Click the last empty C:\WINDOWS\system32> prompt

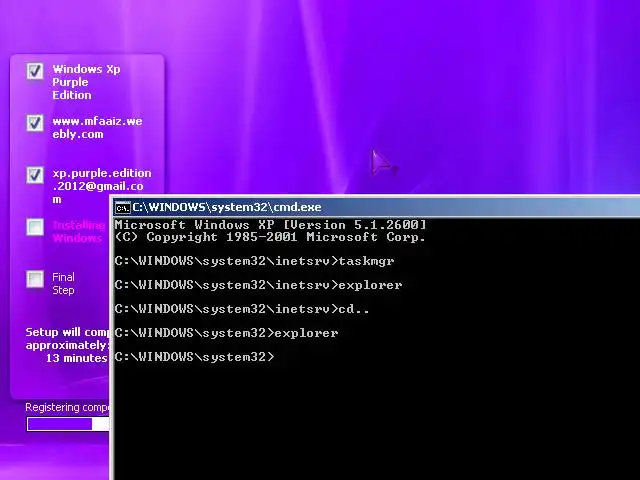(195, 357)
